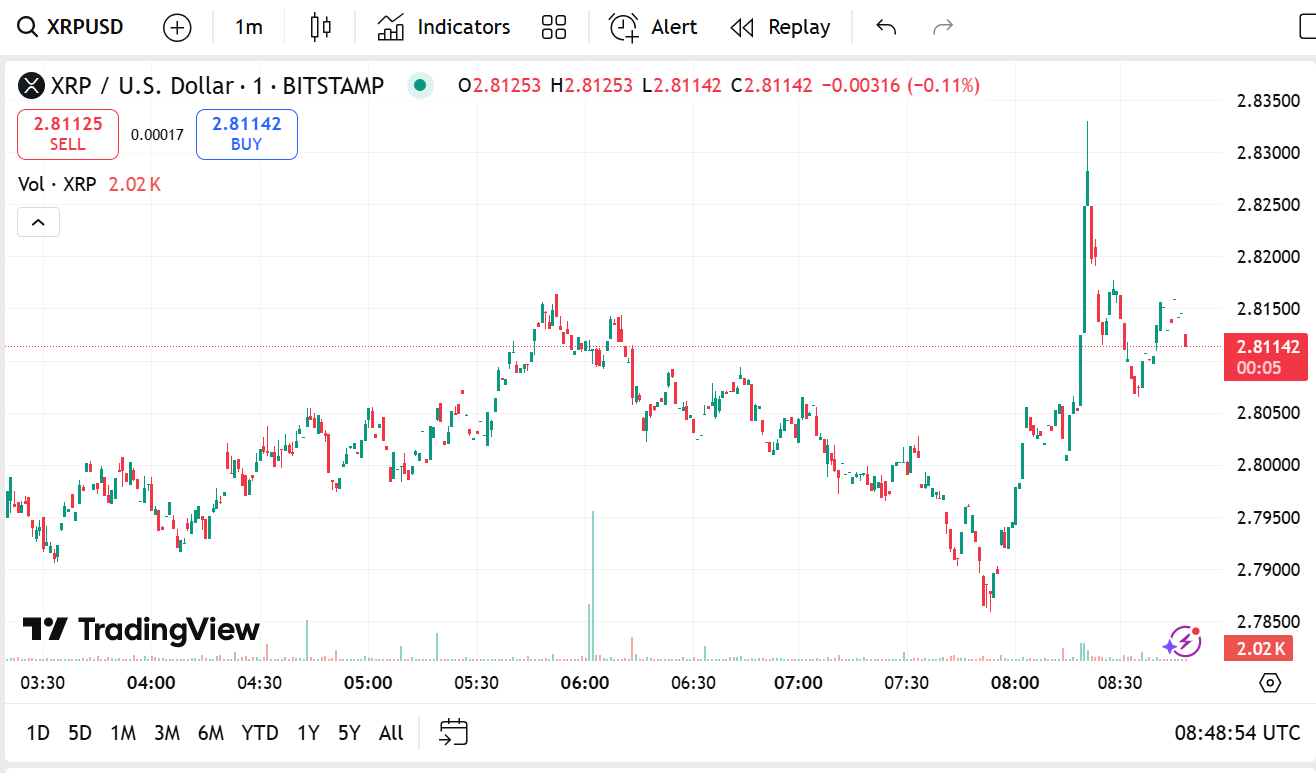This screenshot has height=773, width=1316.
Task: Click the search magnifier icon
Action: (x=28, y=27)
